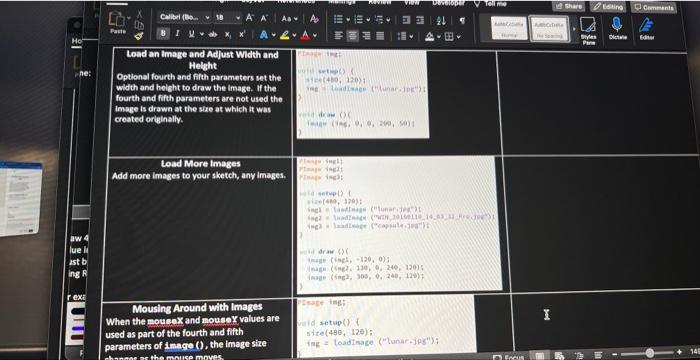Screen dimensions: 700x360
Task: Click the Paste clipboard icon
Action: tap(117, 19)
